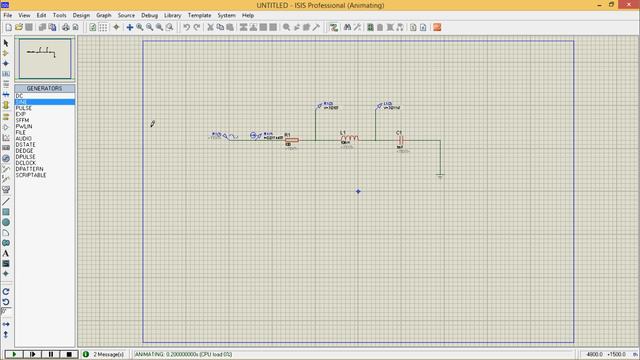Start simulation with Play button
This screenshot has width=640, height=360.
point(14,354)
